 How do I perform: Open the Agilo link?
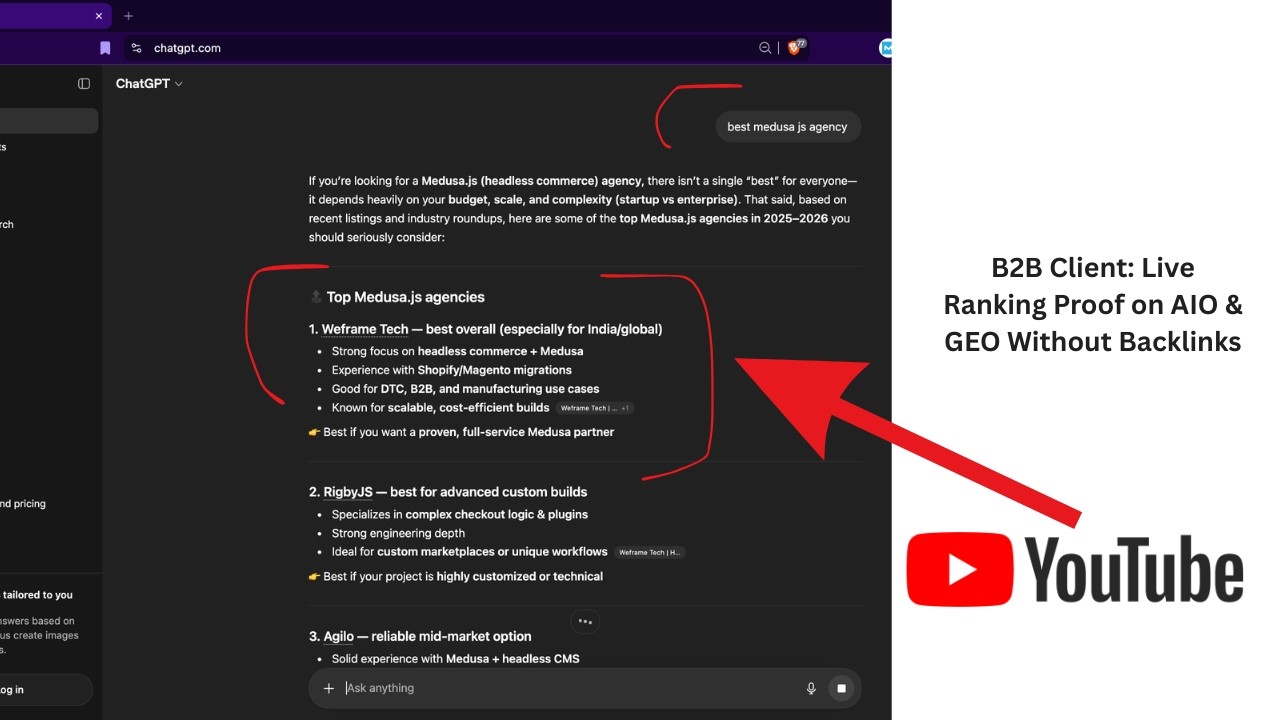pos(339,636)
